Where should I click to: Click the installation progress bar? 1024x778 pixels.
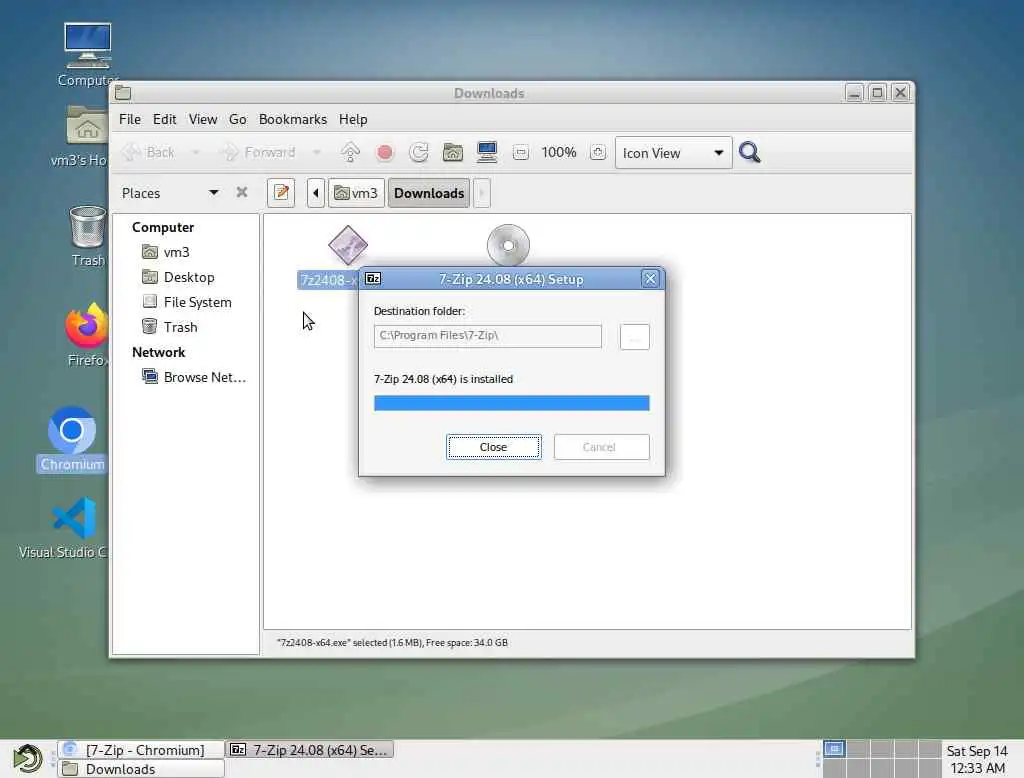click(511, 404)
